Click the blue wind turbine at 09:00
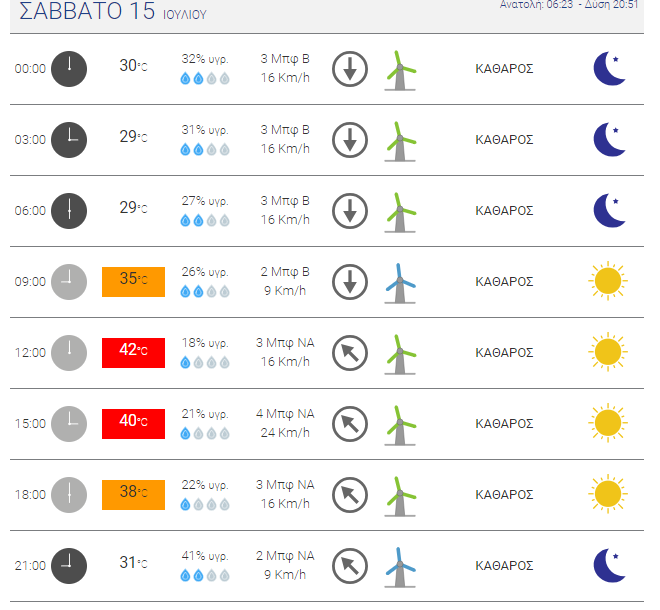 [400, 283]
